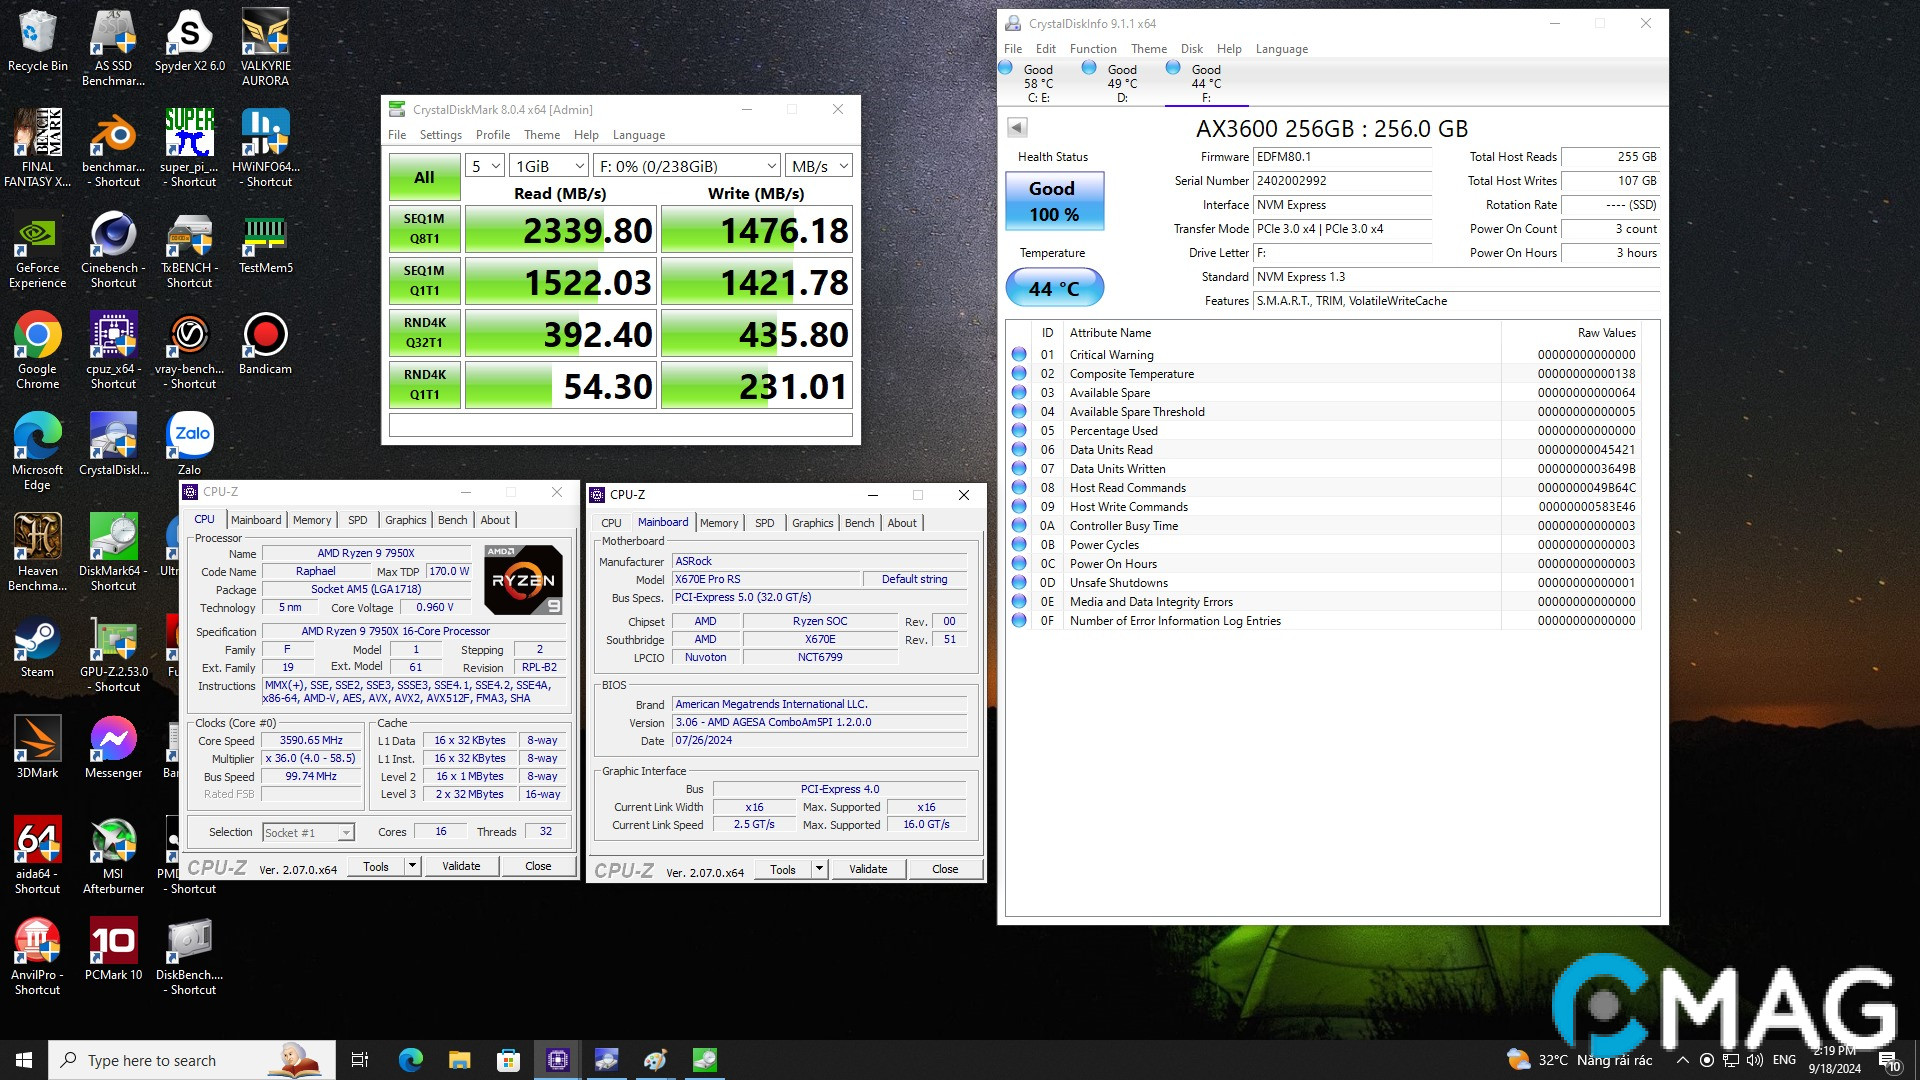Expand the 1GiB test size dropdown

[x=549, y=166]
